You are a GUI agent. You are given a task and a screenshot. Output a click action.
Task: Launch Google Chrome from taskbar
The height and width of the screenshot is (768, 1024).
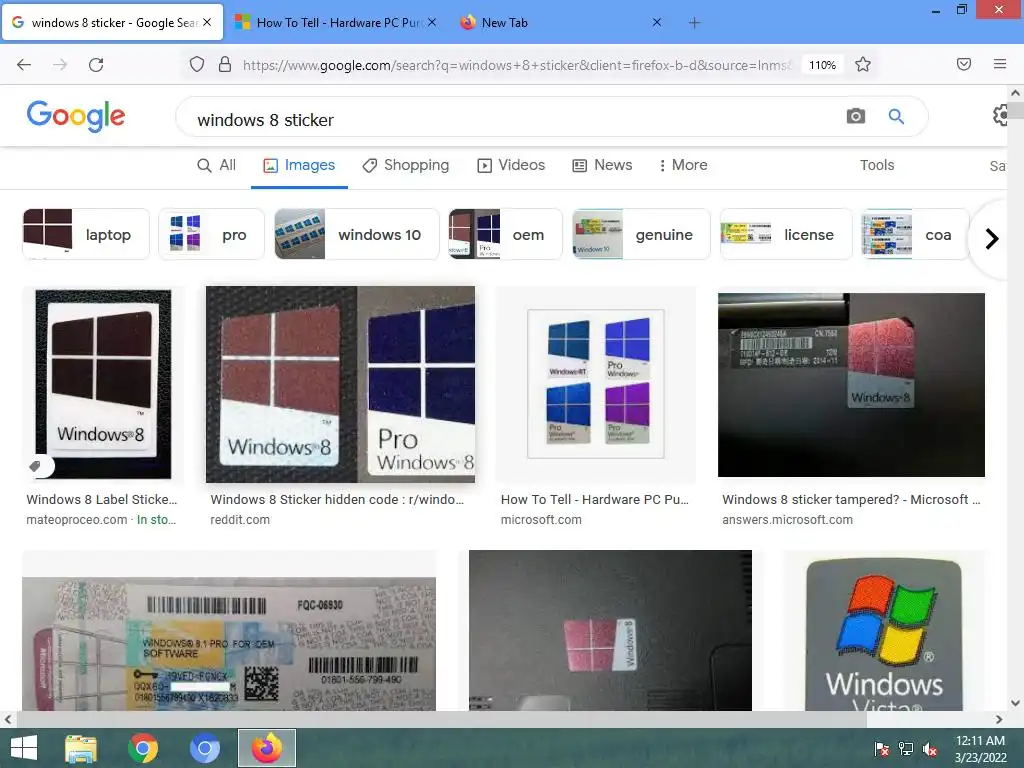tap(143, 748)
